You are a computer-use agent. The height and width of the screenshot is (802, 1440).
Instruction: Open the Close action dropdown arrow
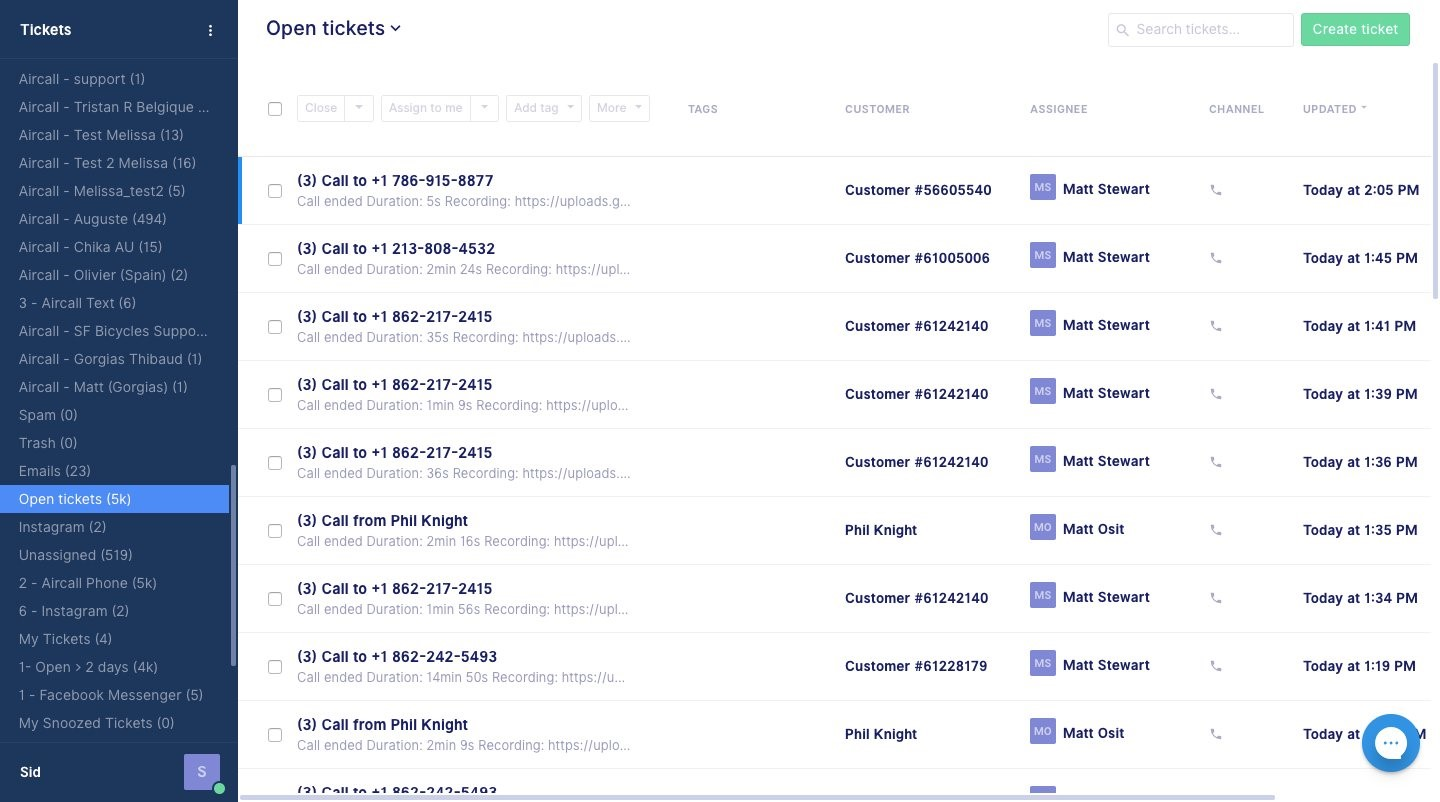click(359, 108)
